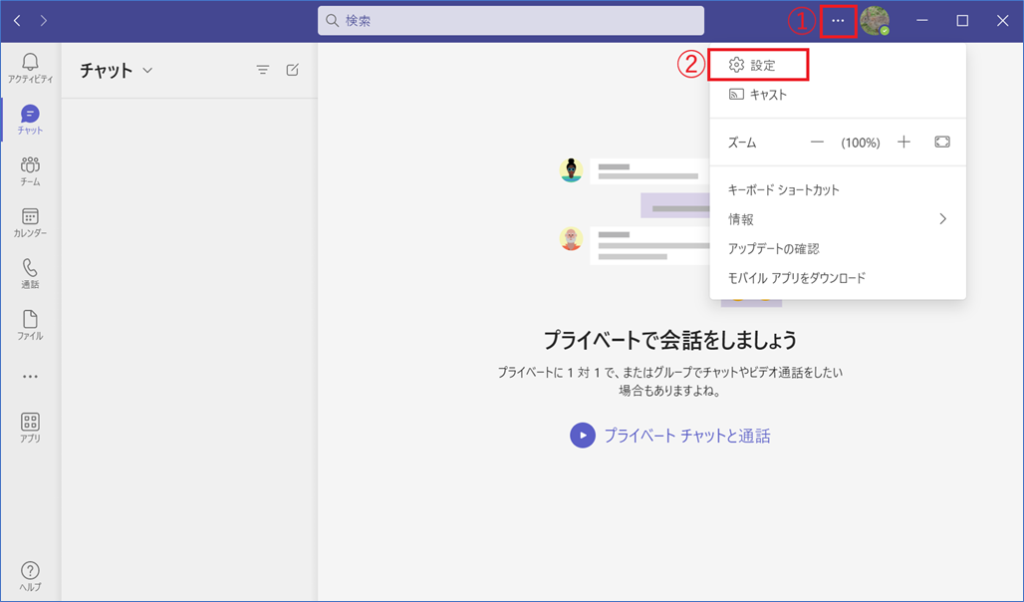Click the Help icon at bottom left
This screenshot has width=1024, height=602.
(30, 571)
